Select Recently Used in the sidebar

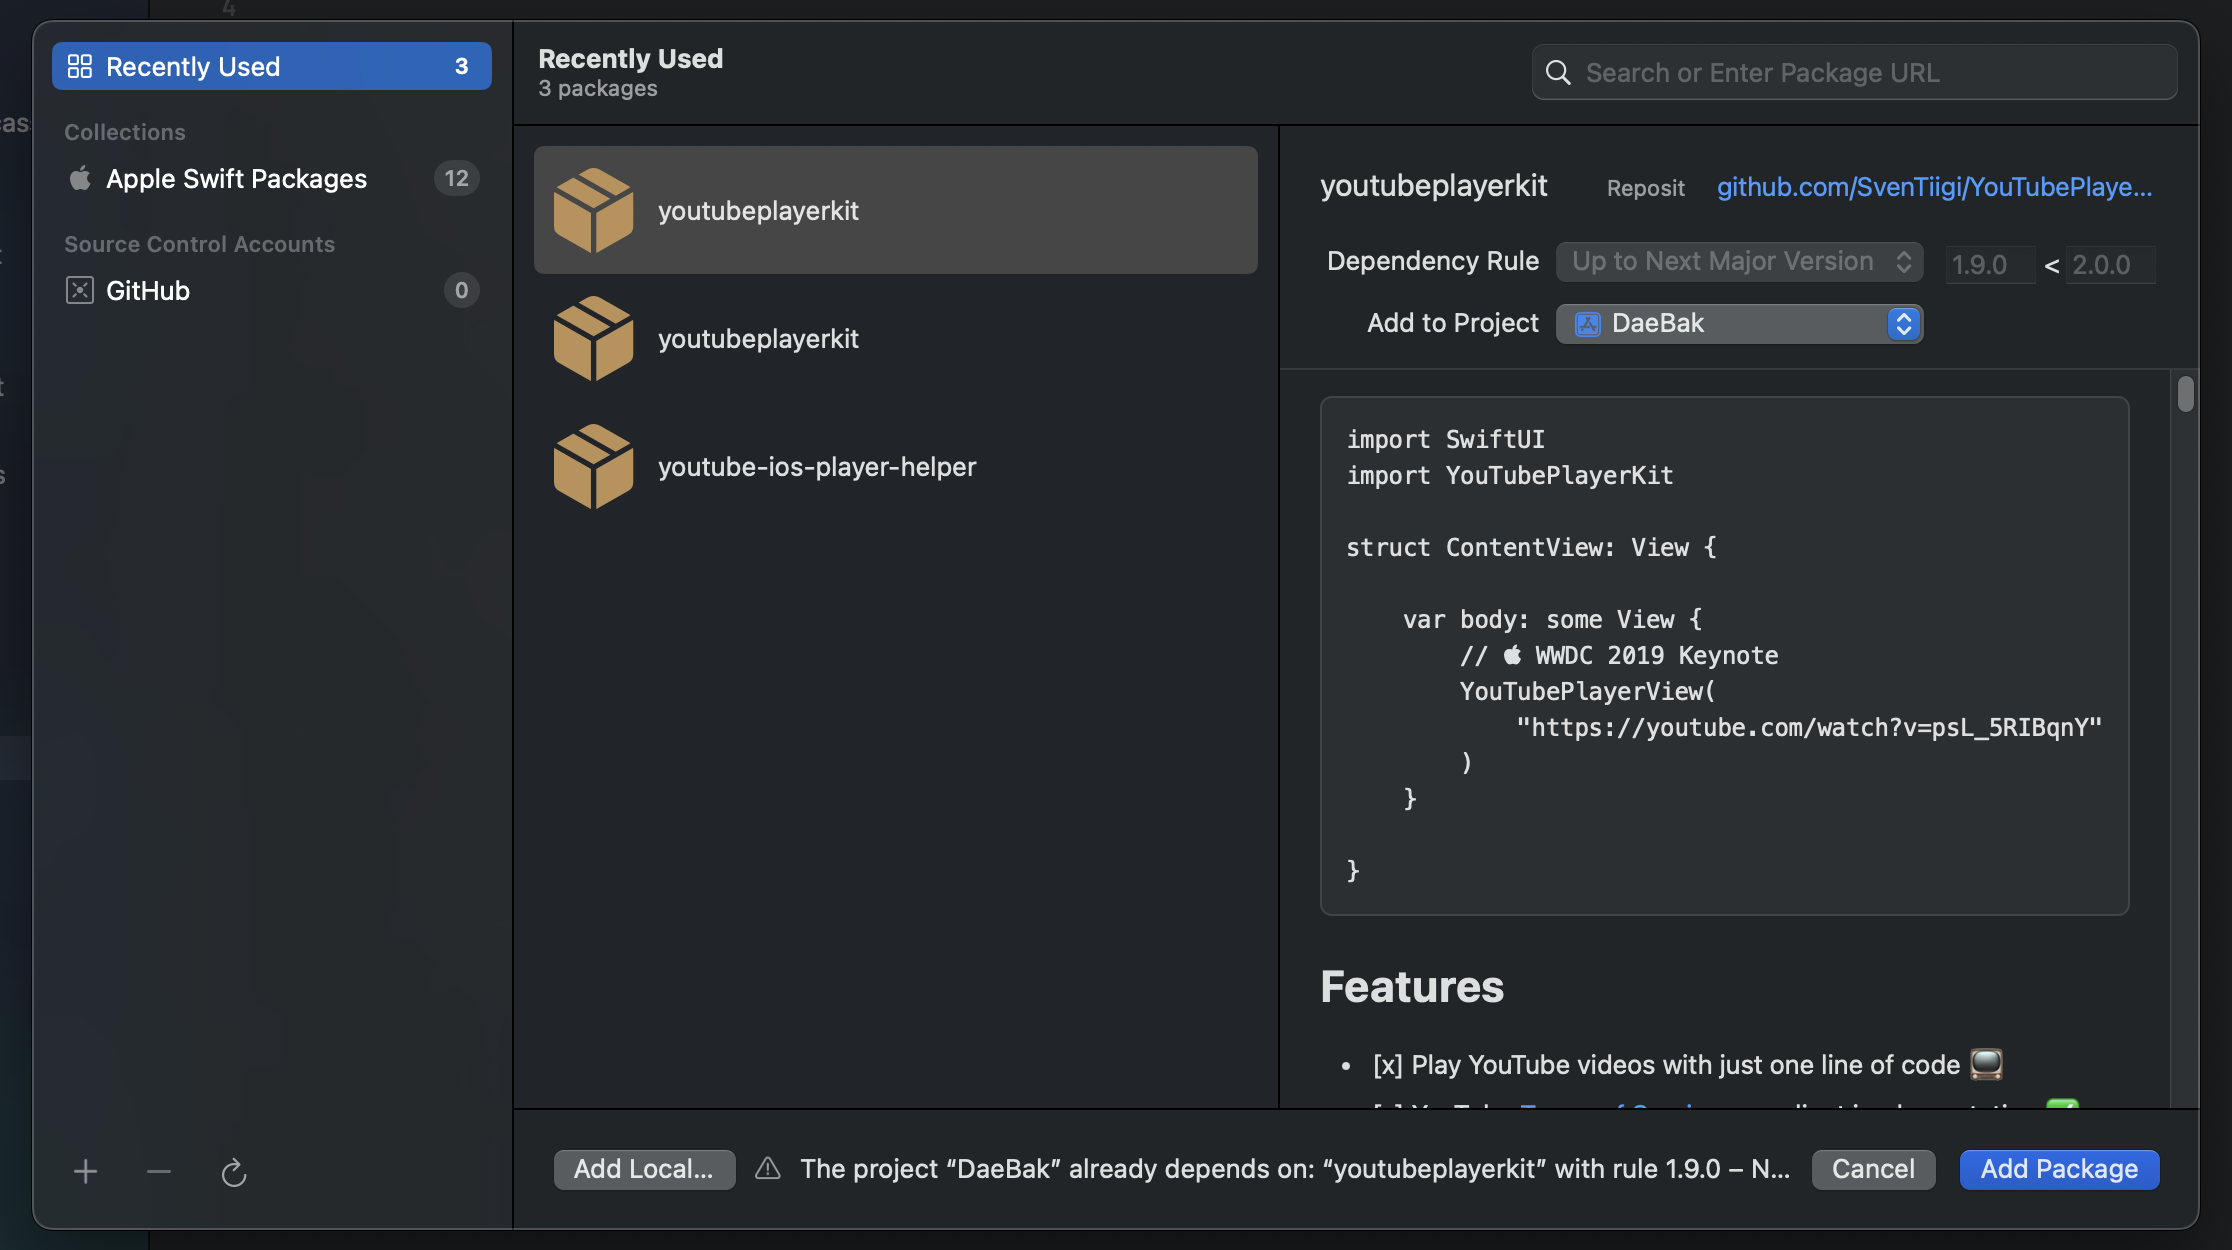click(x=271, y=66)
